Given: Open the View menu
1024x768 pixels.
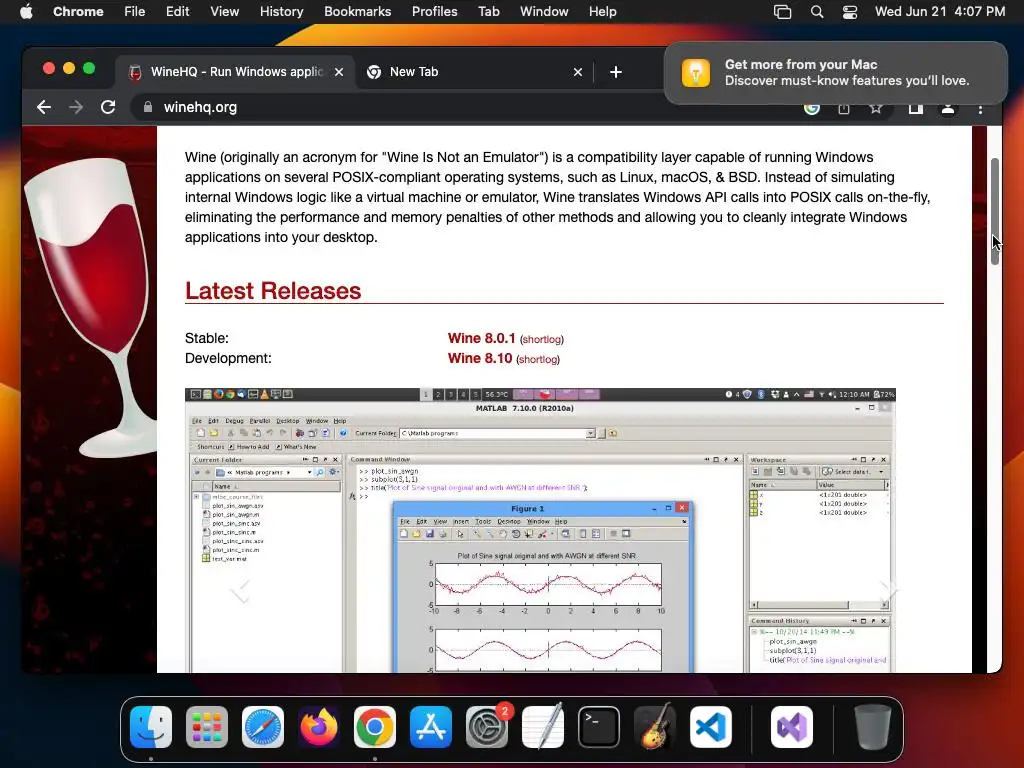Looking at the screenshot, I should pos(225,11).
